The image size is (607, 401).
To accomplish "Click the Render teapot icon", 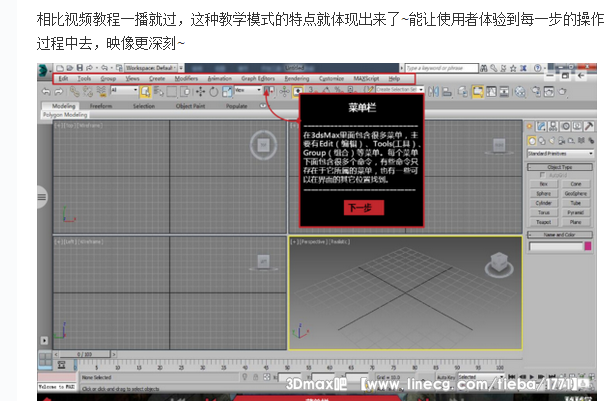I will (x=562, y=92).
